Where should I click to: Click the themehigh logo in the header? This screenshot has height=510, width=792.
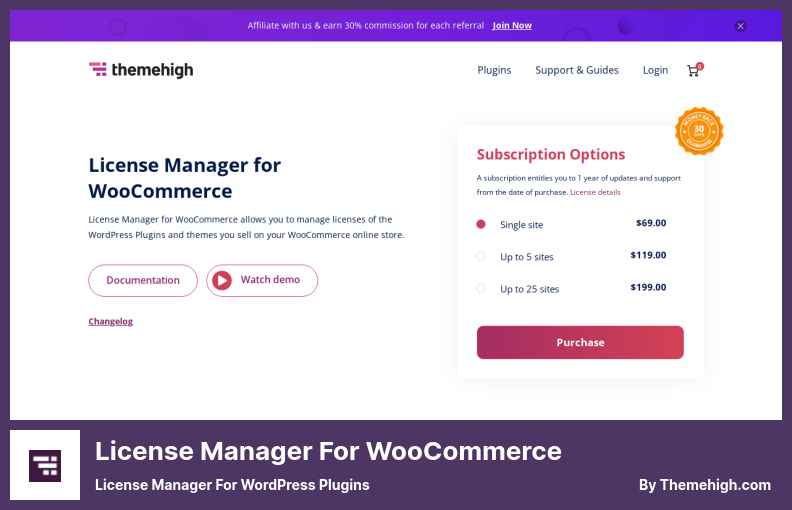click(x=141, y=70)
